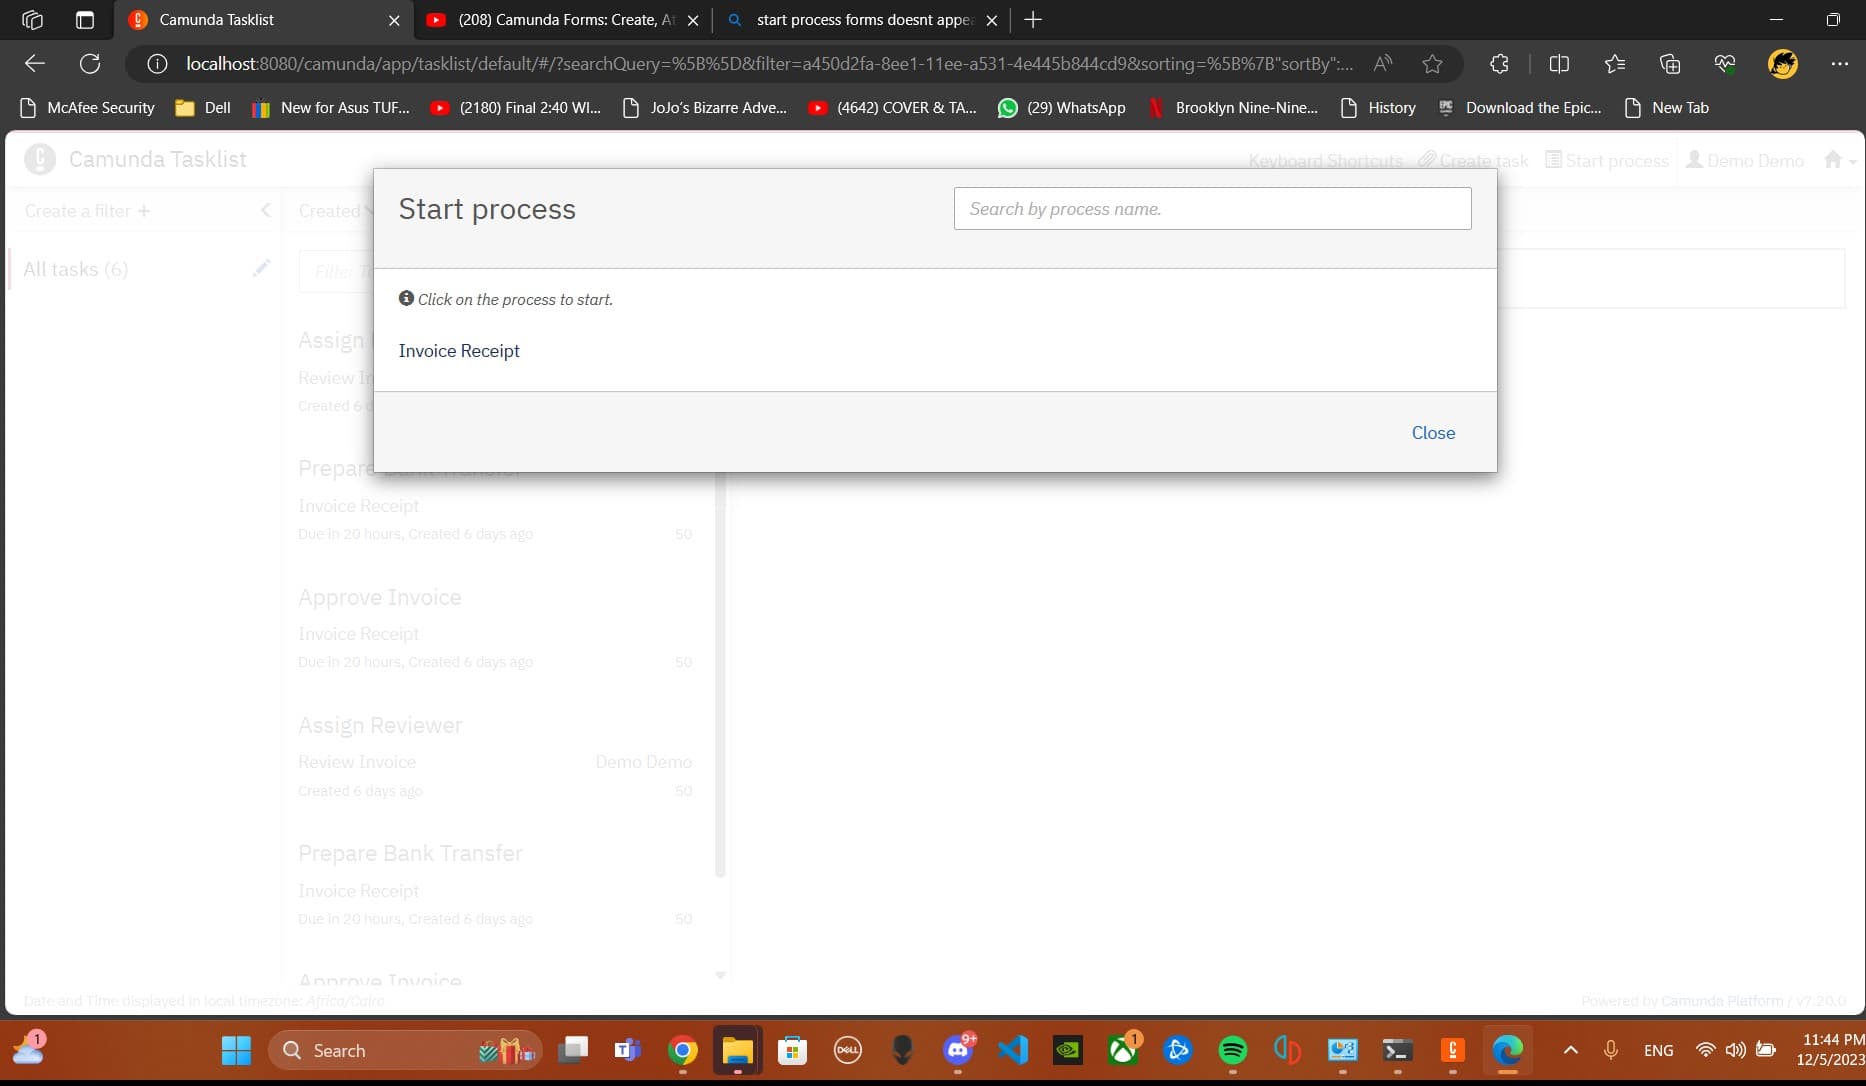Add this page to favorites with star icon
The width and height of the screenshot is (1866, 1086).
[x=1432, y=64]
